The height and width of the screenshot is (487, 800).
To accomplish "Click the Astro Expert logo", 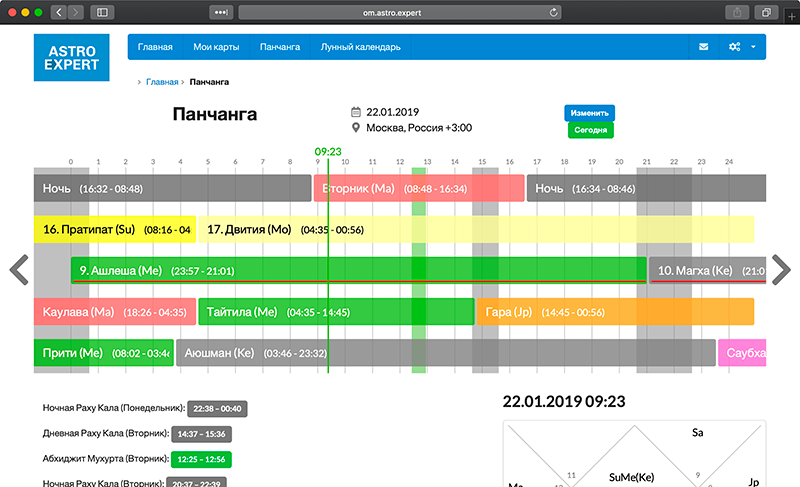I will (x=73, y=57).
